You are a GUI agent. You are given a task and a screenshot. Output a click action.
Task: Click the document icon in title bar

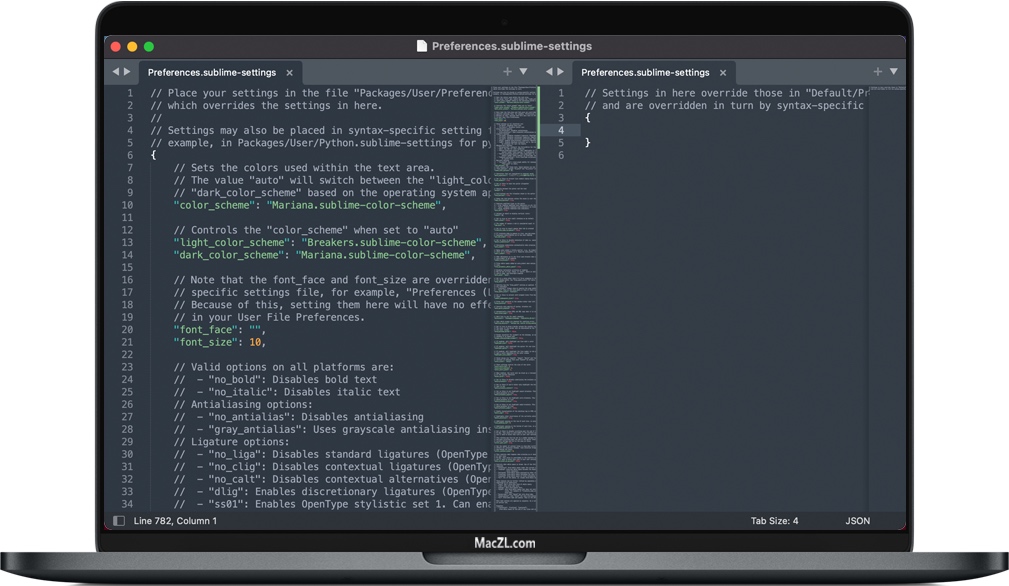(422, 46)
